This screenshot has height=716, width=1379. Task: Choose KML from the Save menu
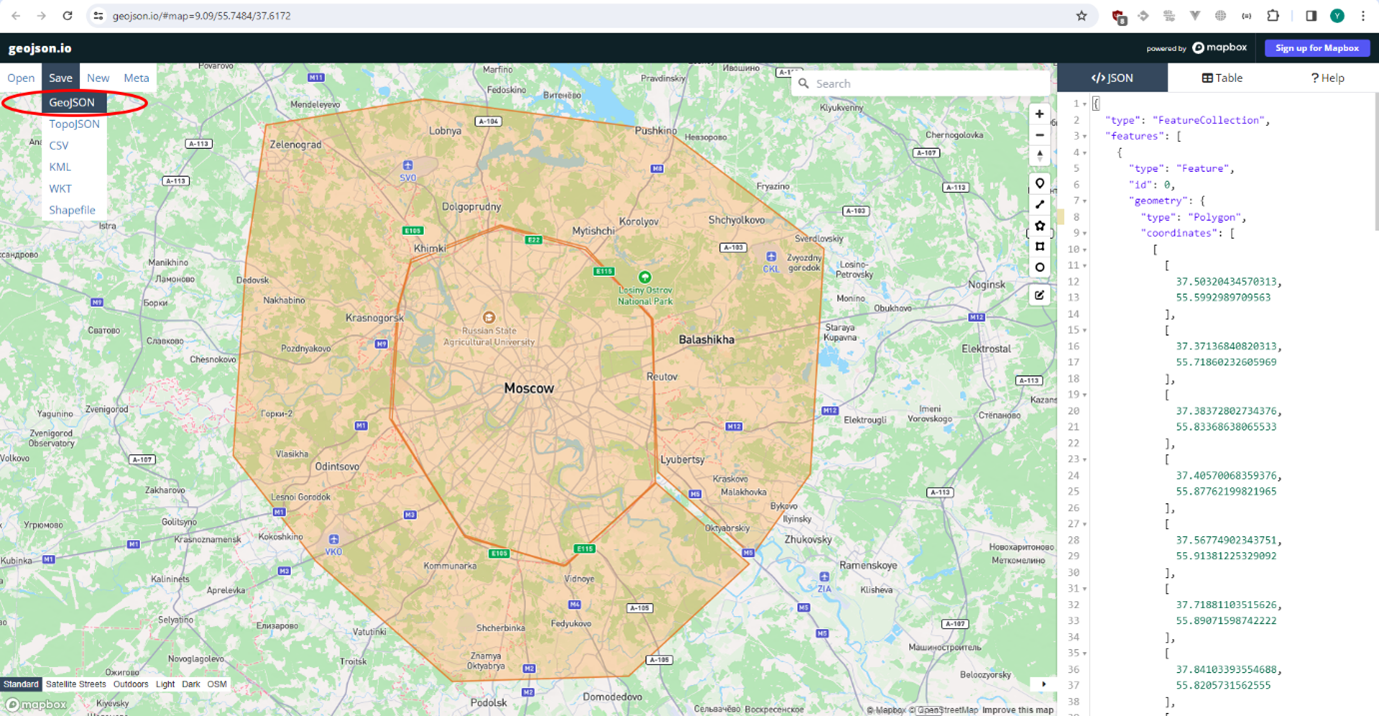pos(60,167)
